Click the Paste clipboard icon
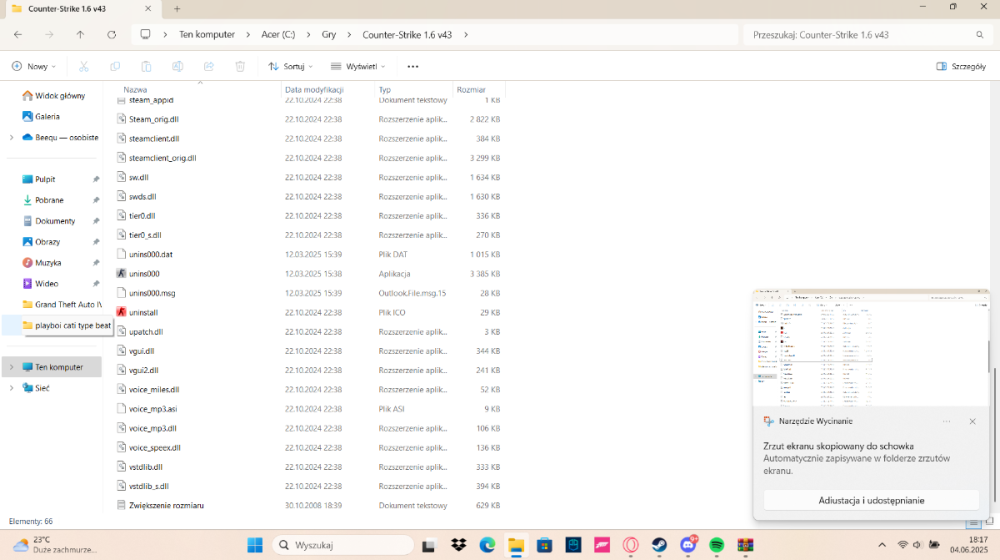The height and width of the screenshot is (560, 1000). coord(146,66)
